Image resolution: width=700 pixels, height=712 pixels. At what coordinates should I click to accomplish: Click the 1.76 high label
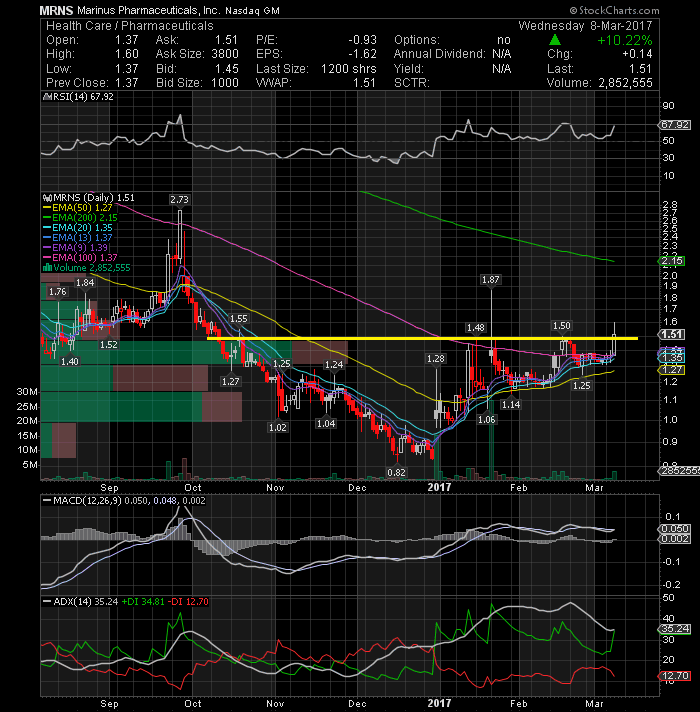[x=58, y=292]
